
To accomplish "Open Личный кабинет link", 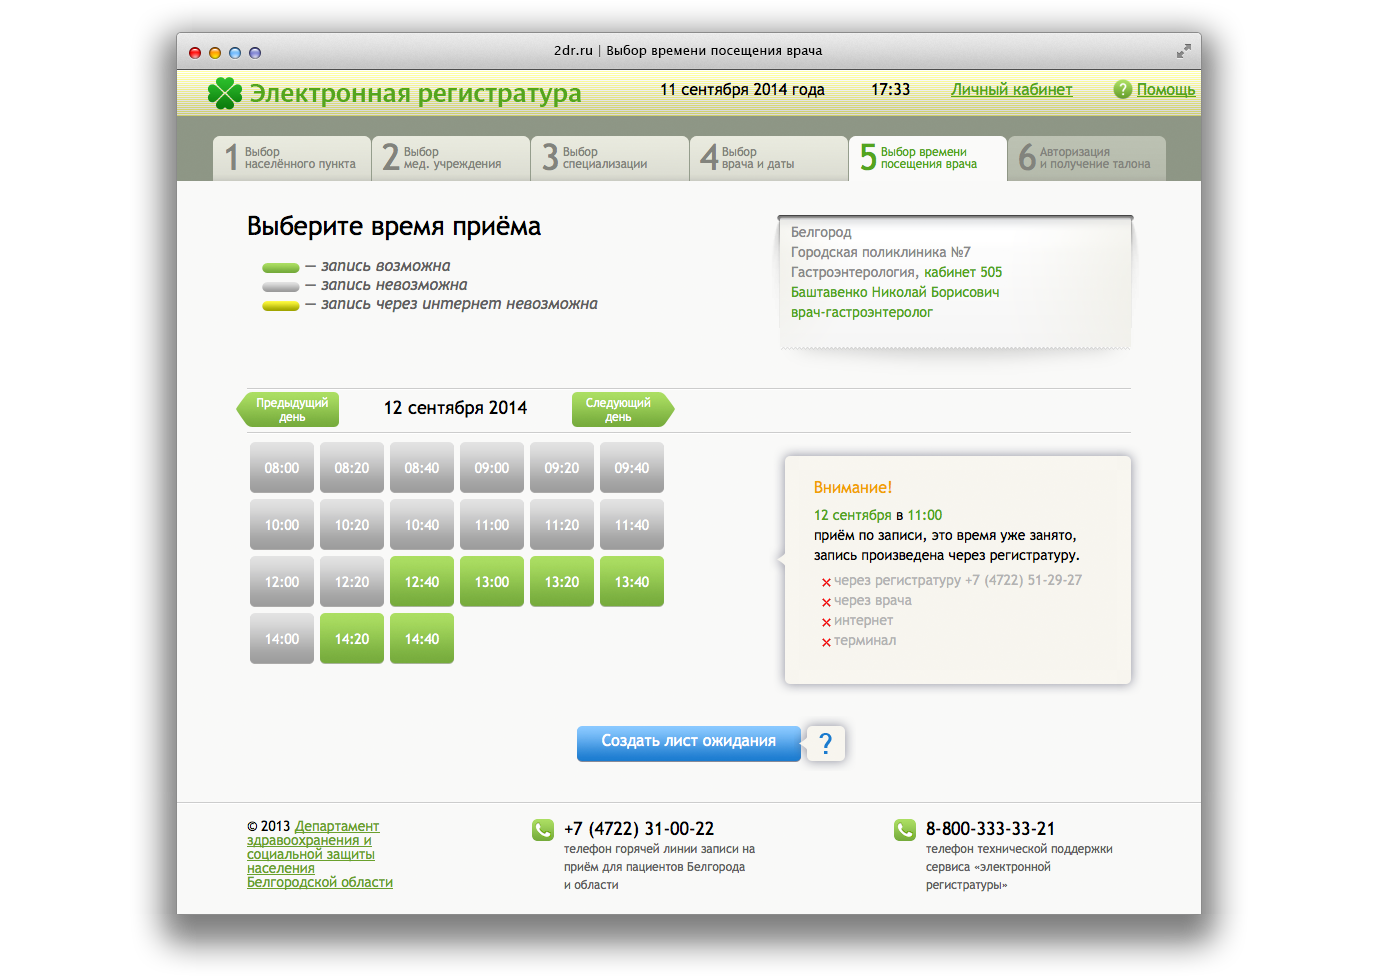I will coord(1011,90).
